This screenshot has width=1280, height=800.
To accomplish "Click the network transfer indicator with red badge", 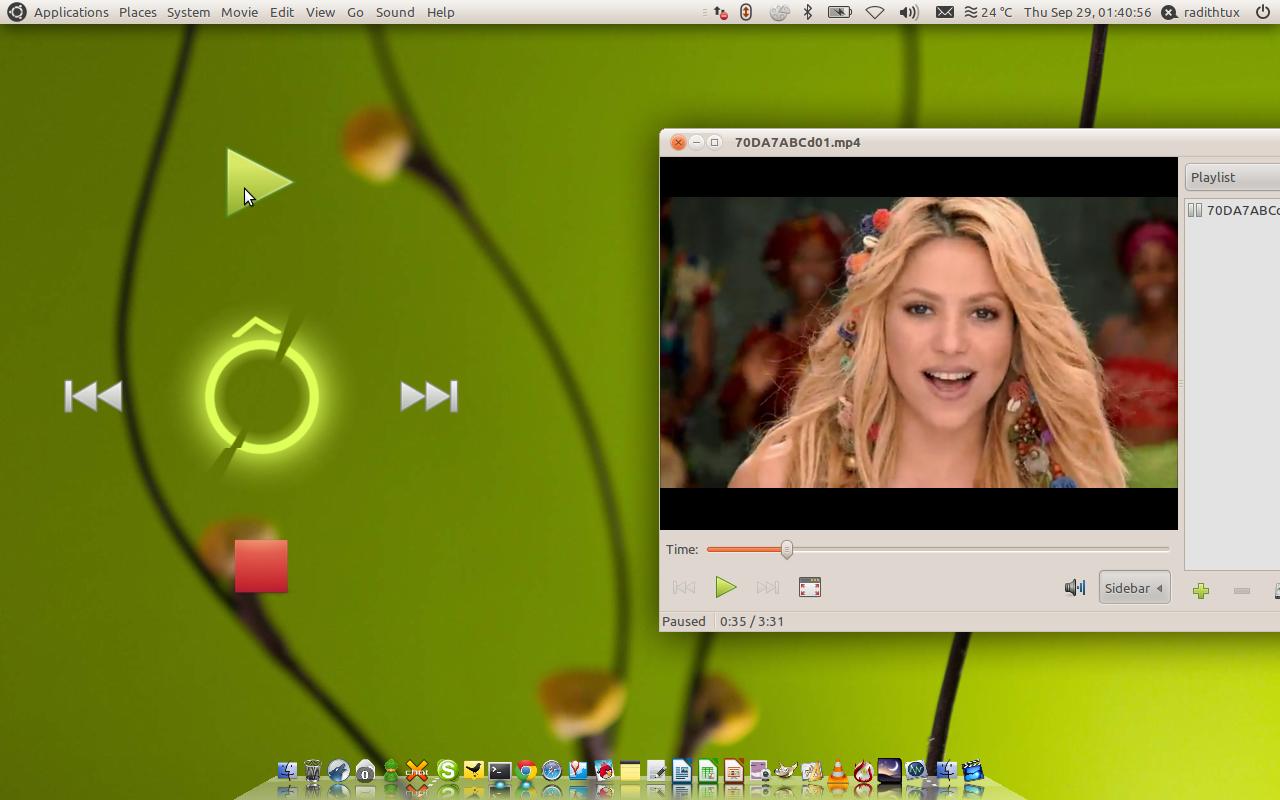I will coord(719,12).
